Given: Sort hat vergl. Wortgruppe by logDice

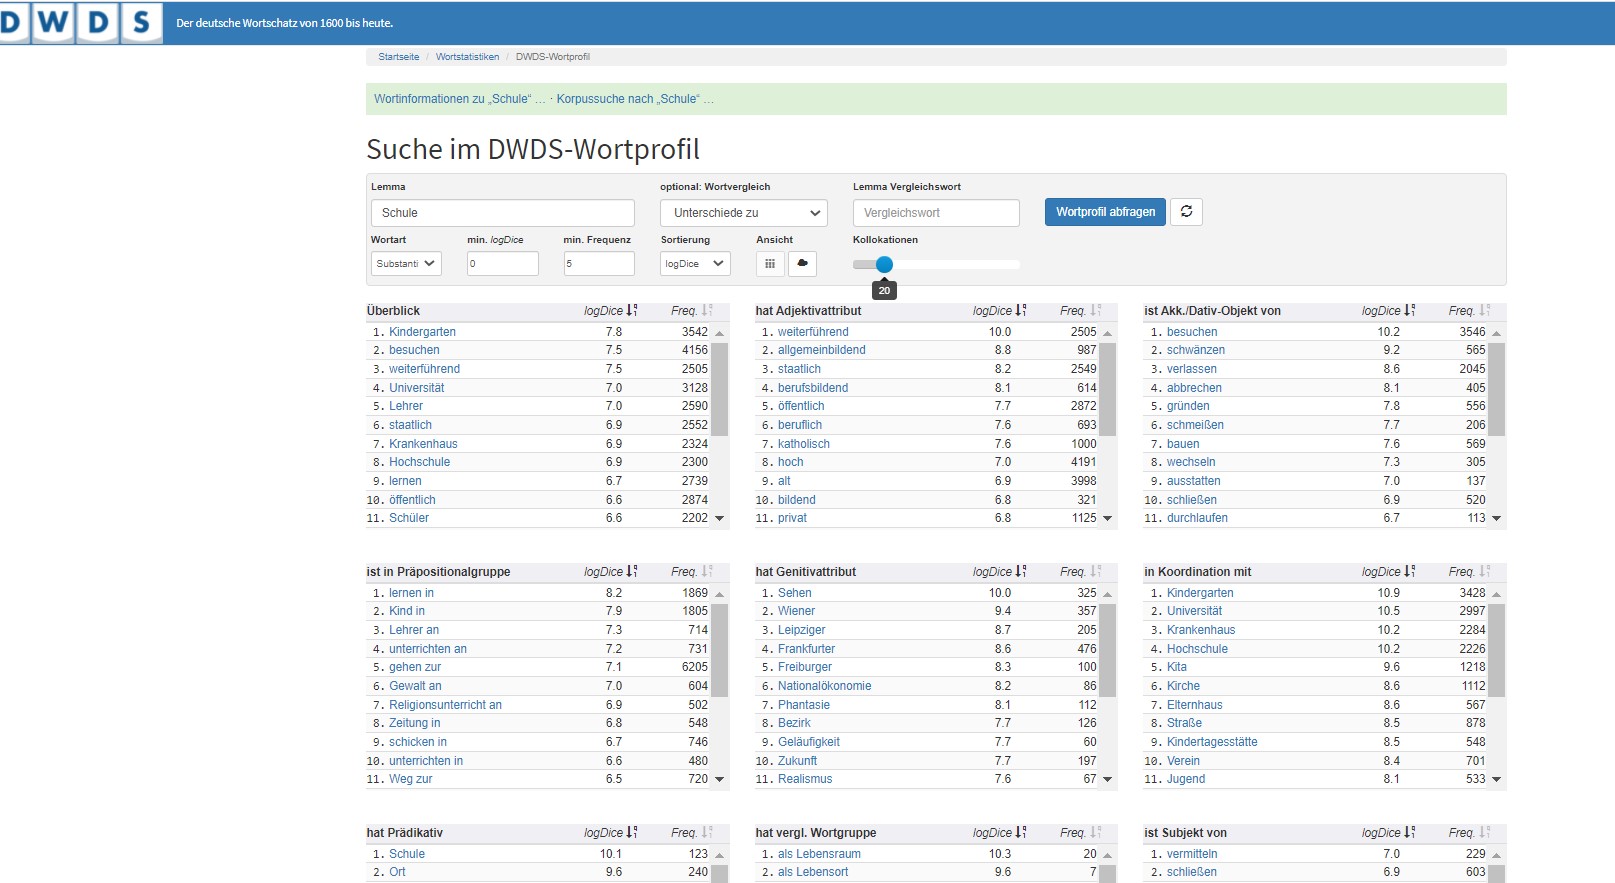Looking at the screenshot, I should tap(999, 833).
